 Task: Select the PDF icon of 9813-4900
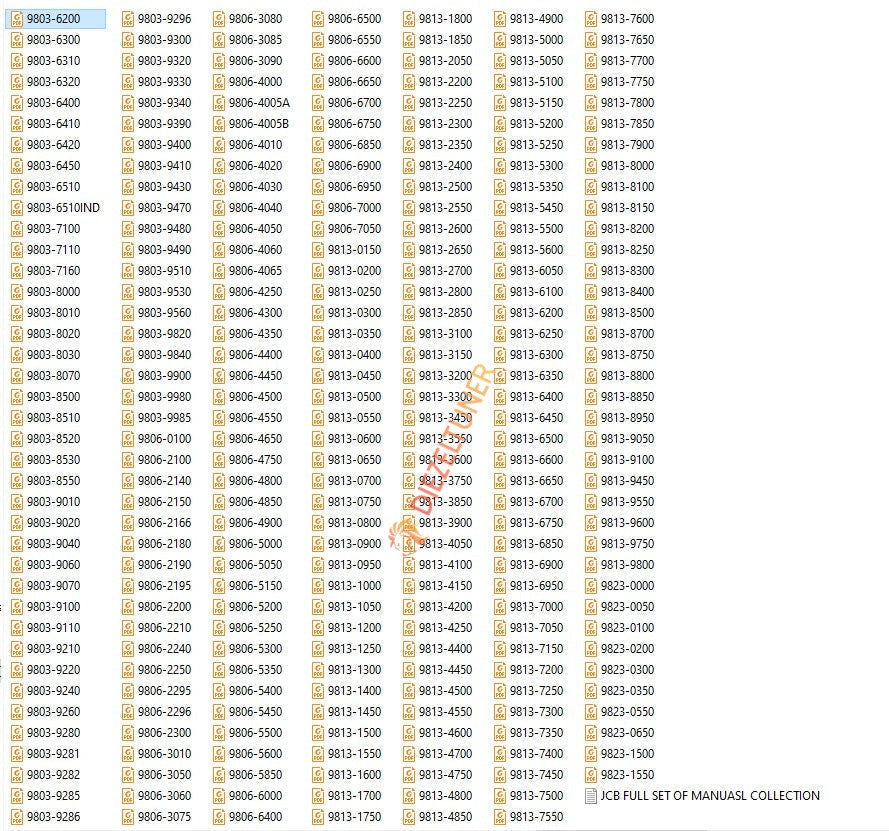[x=500, y=19]
